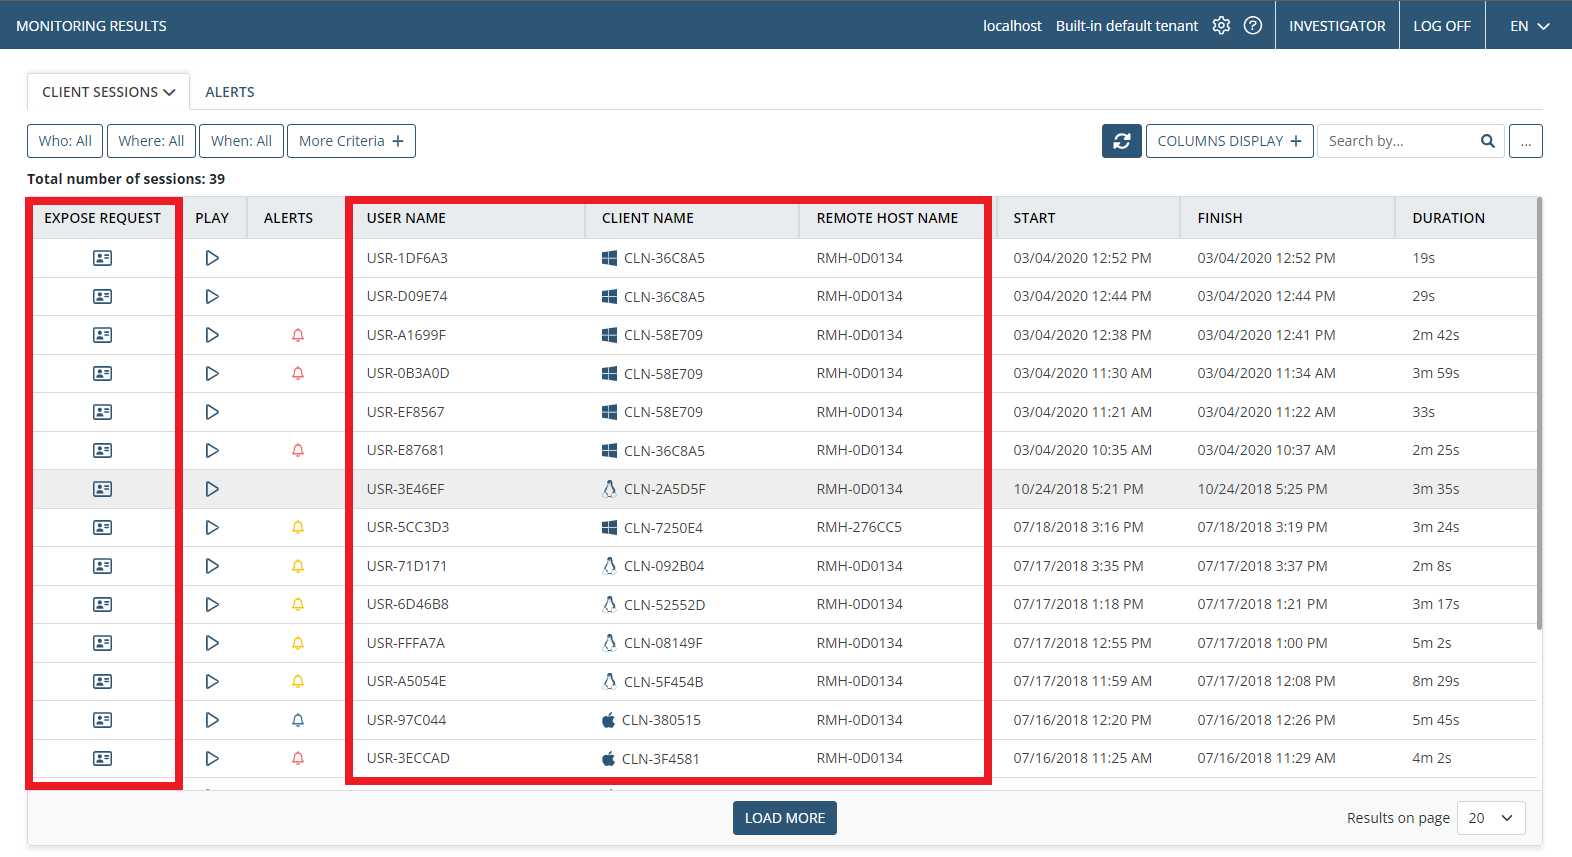
Task: Click the magnifier search icon
Action: click(1487, 141)
